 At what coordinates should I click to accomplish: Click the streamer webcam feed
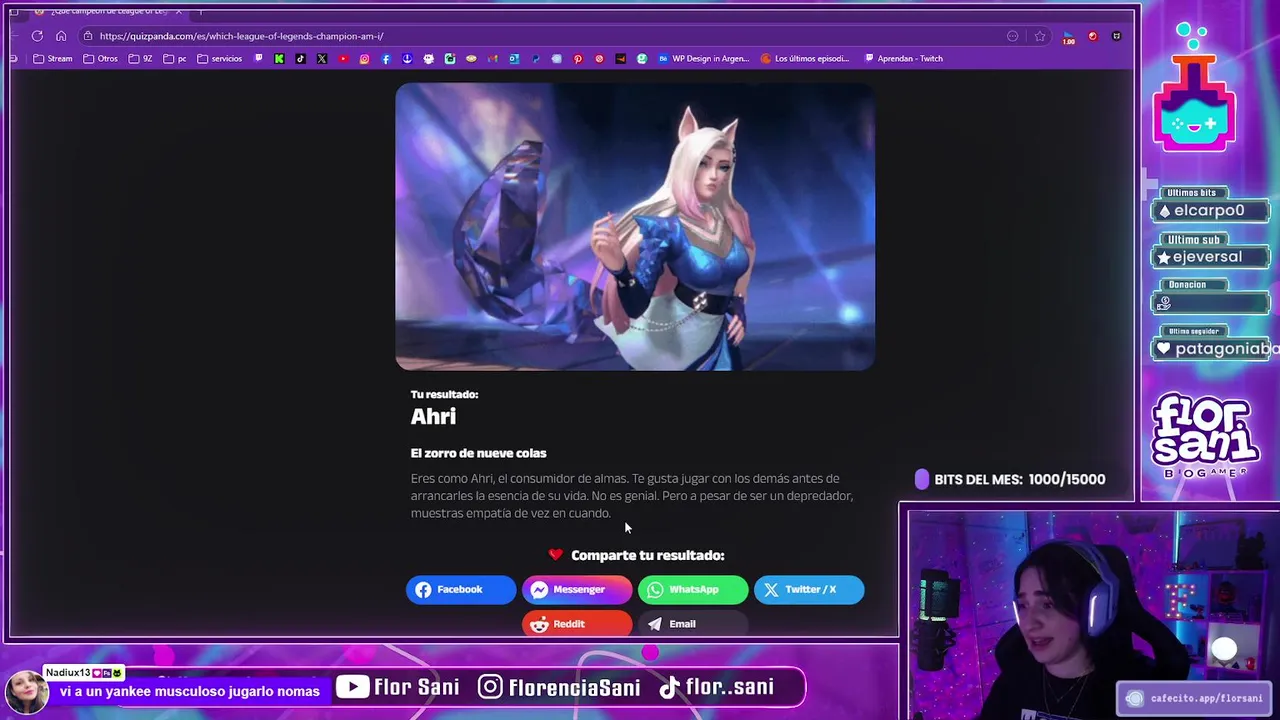1093,616
